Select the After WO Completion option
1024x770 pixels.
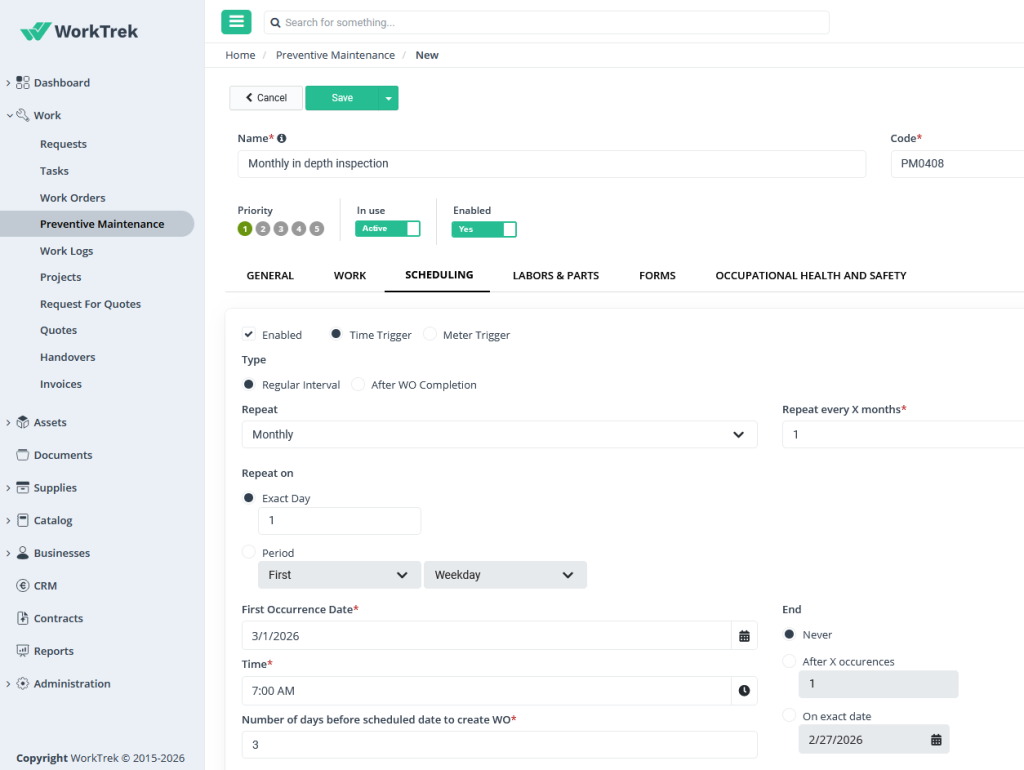[x=357, y=384]
